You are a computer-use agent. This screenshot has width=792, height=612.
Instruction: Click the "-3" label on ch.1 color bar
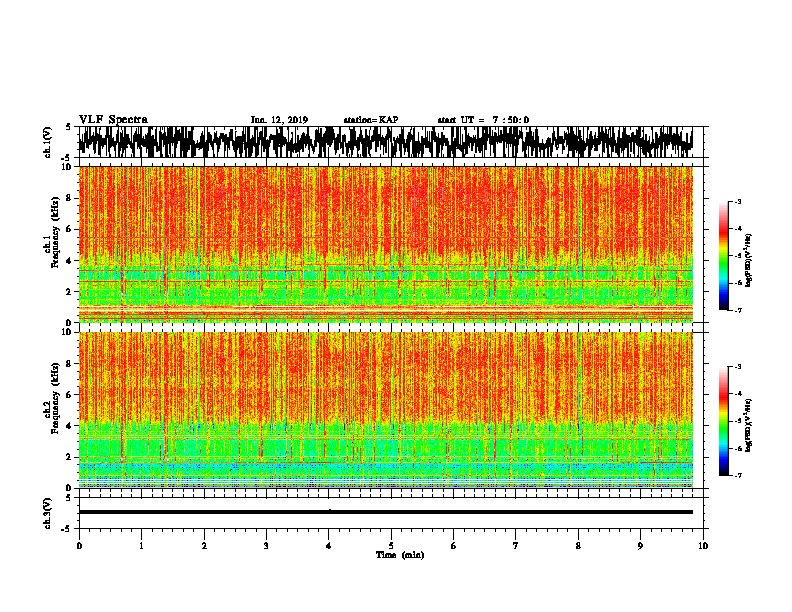tap(738, 201)
